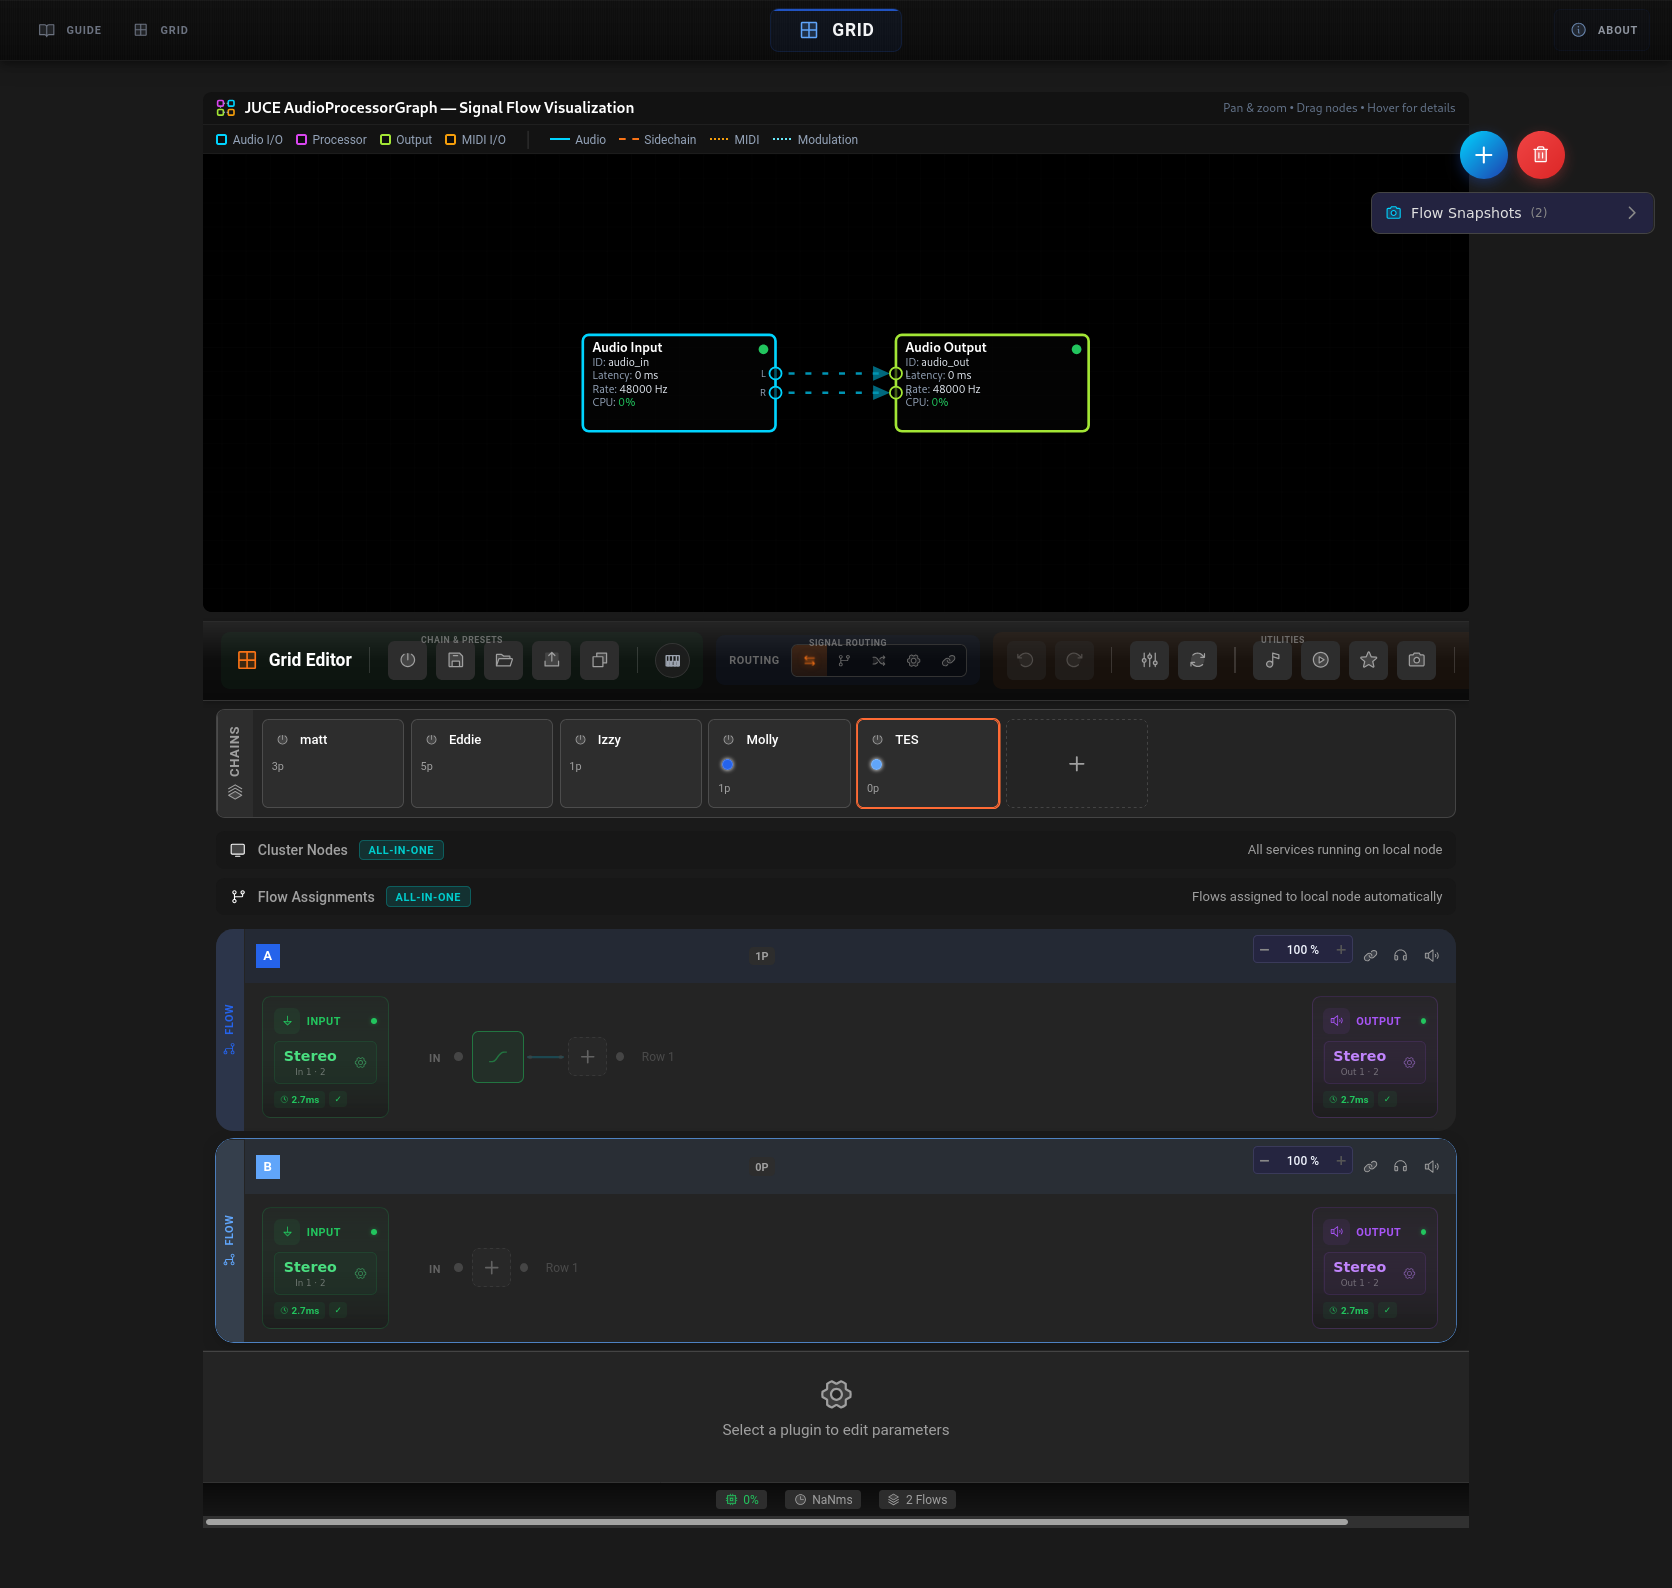Image resolution: width=1672 pixels, height=1588 pixels.
Task: Click the Audio Output node in the graph
Action: tap(992, 383)
